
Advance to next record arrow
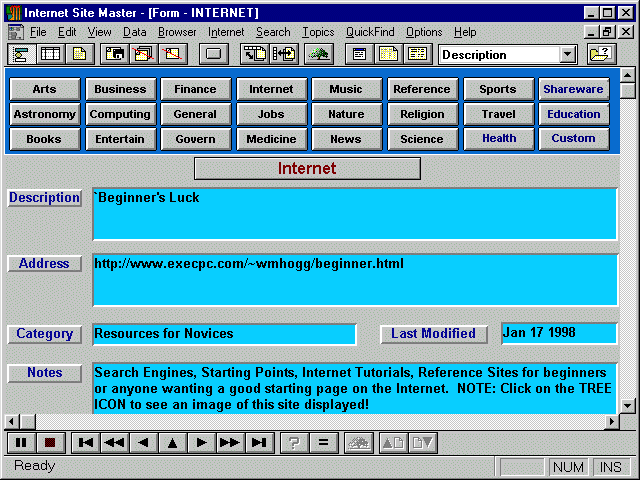(202, 442)
